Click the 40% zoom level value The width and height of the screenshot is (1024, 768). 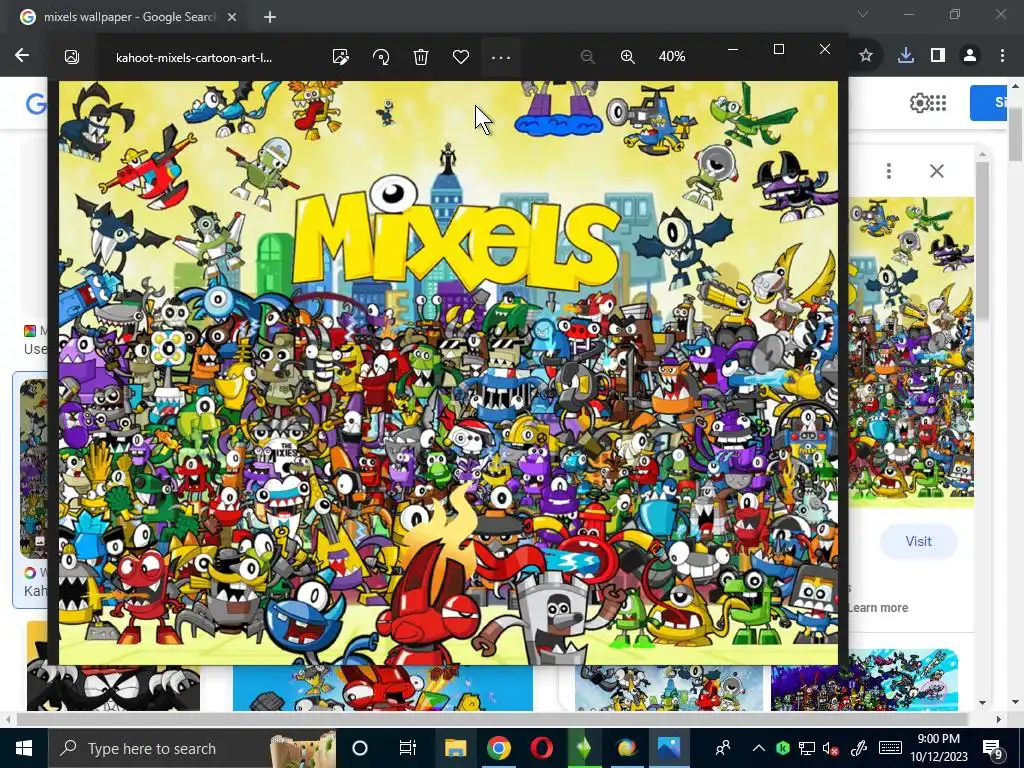tap(671, 57)
